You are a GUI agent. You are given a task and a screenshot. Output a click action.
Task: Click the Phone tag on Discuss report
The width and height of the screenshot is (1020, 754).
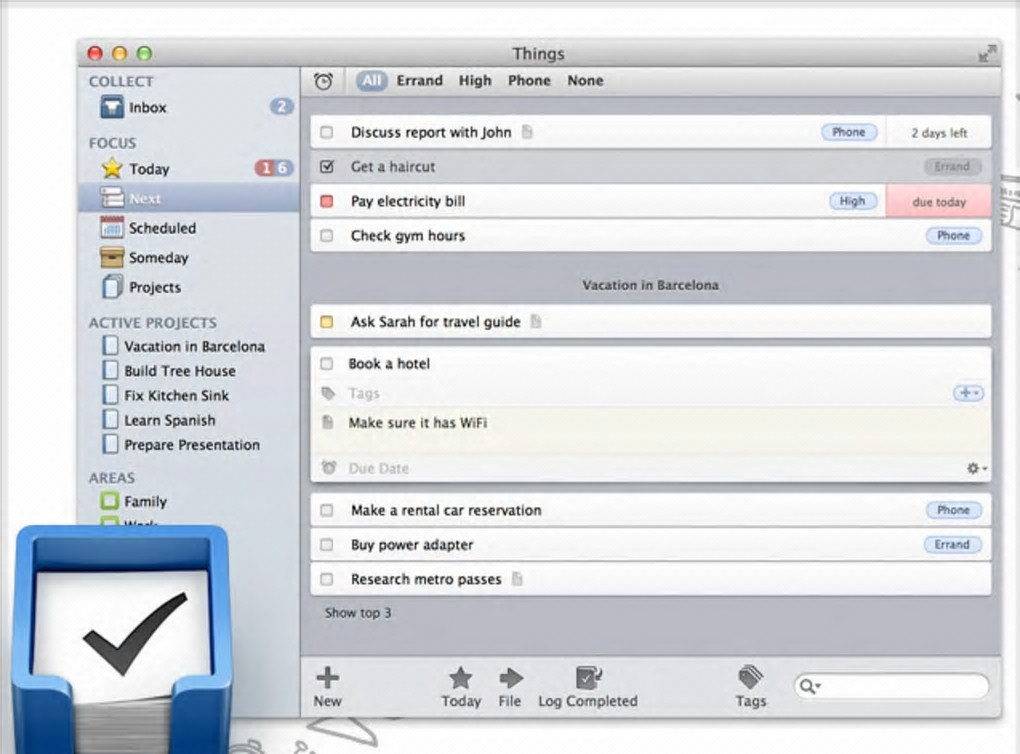pyautogui.click(x=849, y=132)
